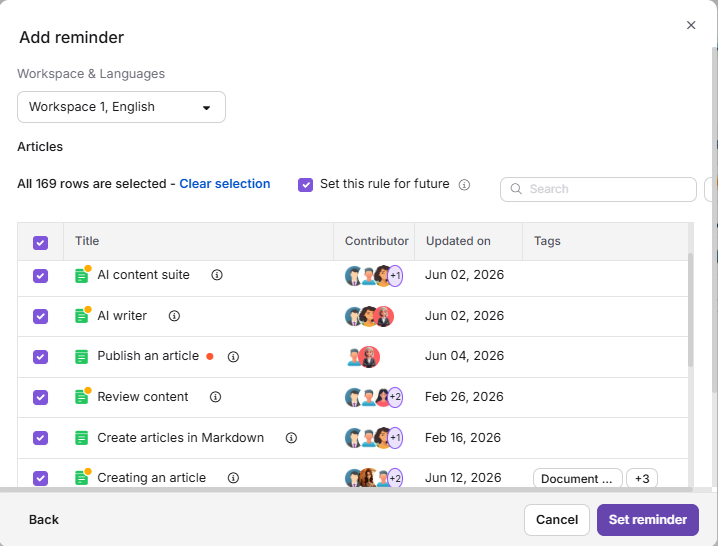Click the Feb 26, 2026 date cell
The width and height of the screenshot is (718, 546).
pos(464,397)
